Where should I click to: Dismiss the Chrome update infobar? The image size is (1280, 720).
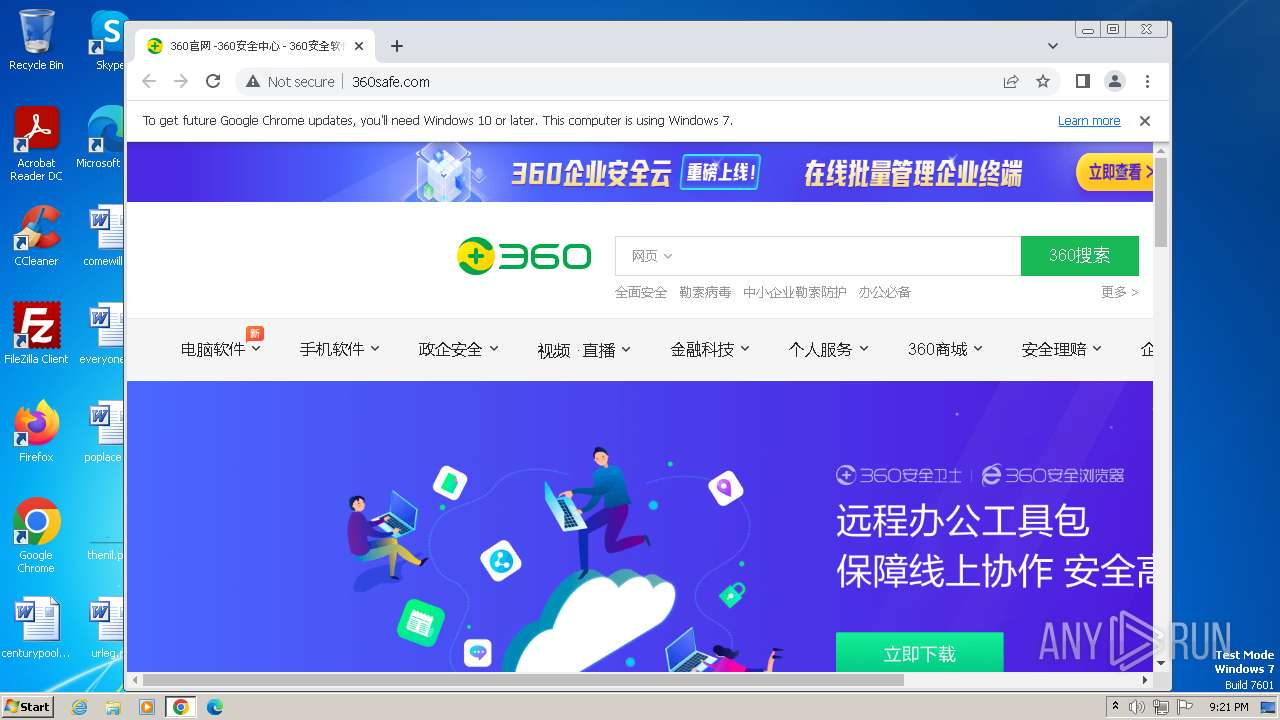(x=1145, y=121)
